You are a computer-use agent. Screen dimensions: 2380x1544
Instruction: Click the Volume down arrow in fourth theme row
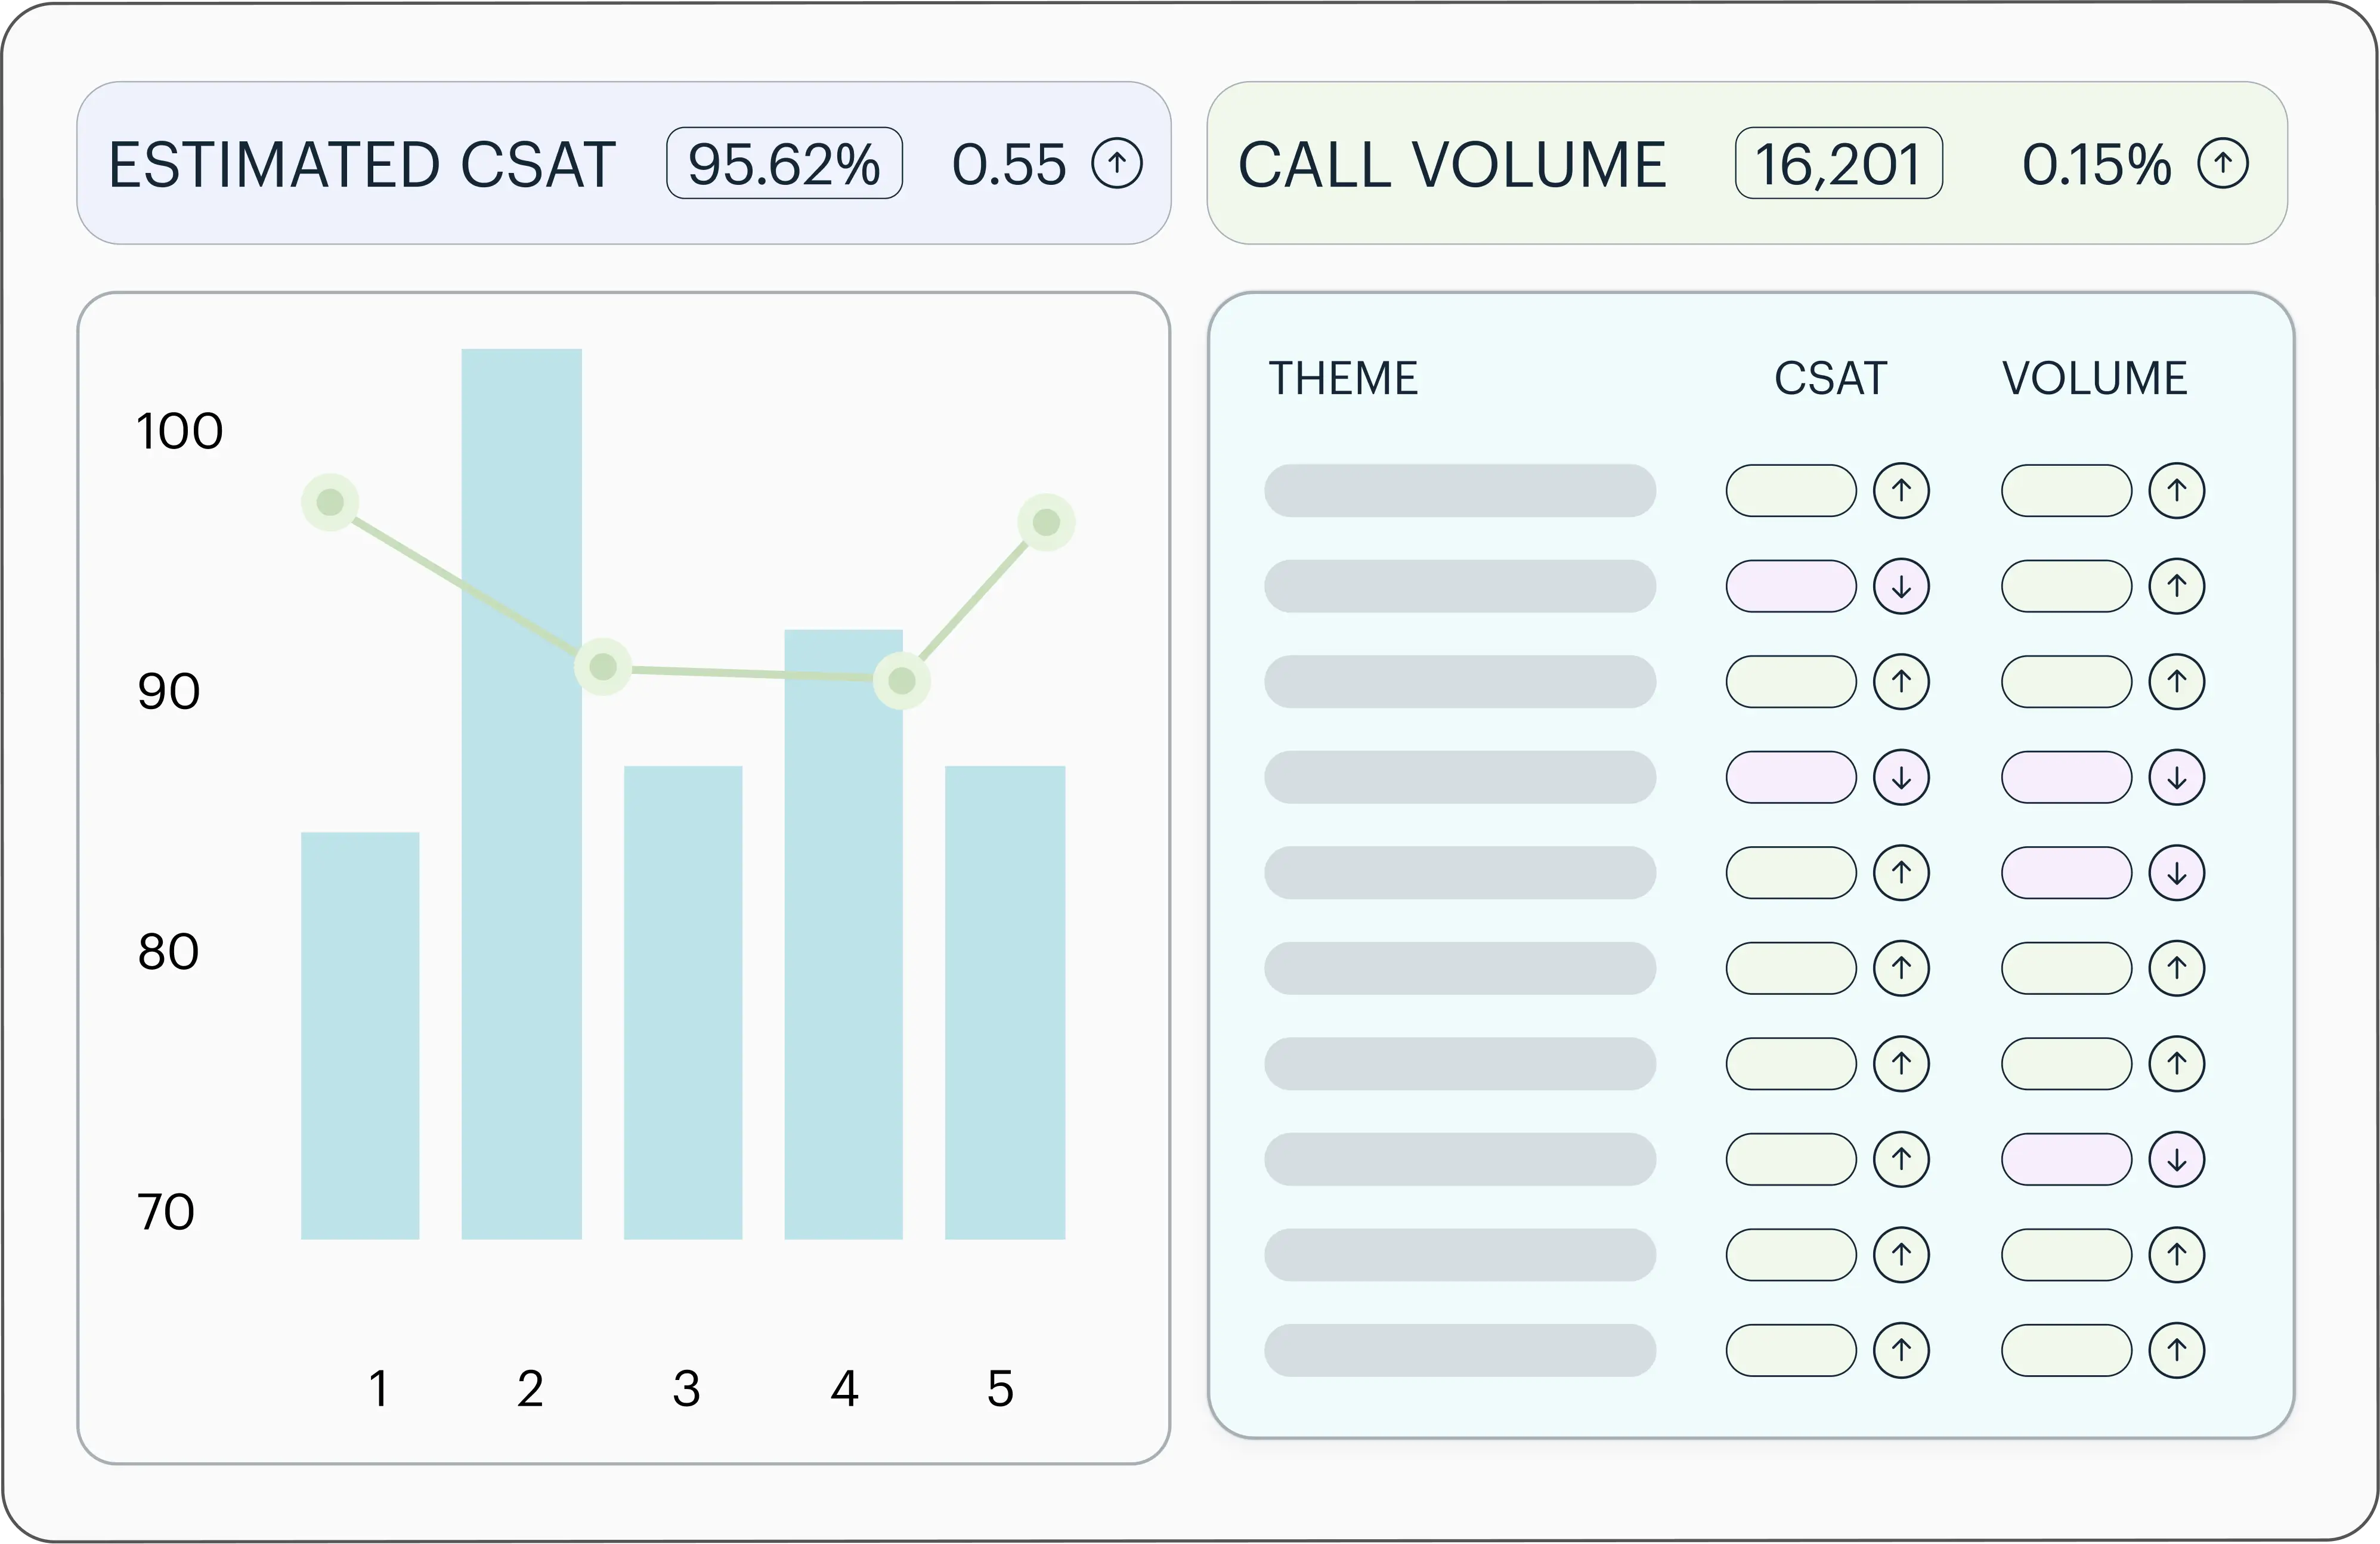coord(2176,778)
